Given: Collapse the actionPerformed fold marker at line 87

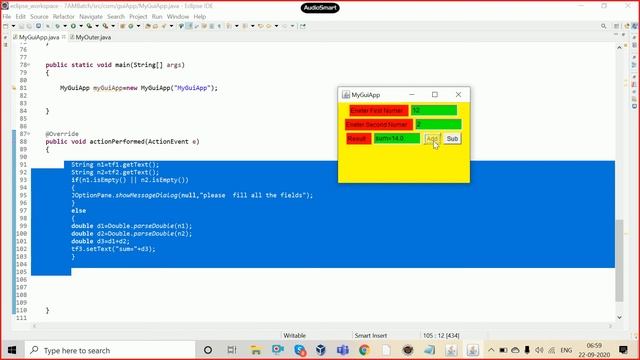Looking at the screenshot, I should click(29, 134).
